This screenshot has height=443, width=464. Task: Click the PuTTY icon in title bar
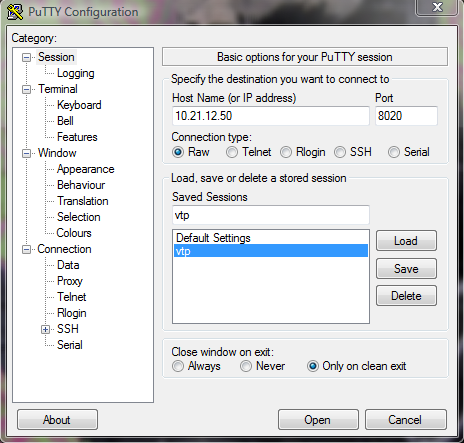(x=15, y=12)
